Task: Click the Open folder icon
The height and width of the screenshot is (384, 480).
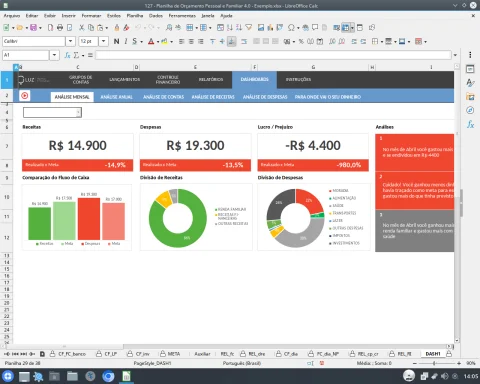Action: (20, 28)
